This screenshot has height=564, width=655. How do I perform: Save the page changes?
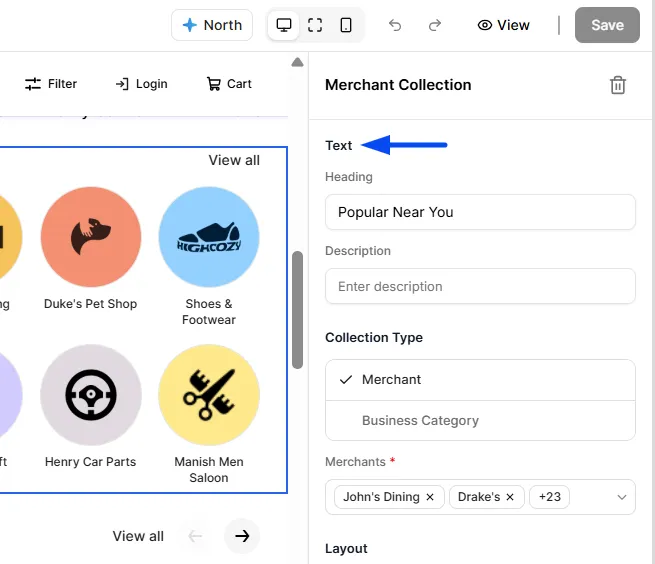607,25
